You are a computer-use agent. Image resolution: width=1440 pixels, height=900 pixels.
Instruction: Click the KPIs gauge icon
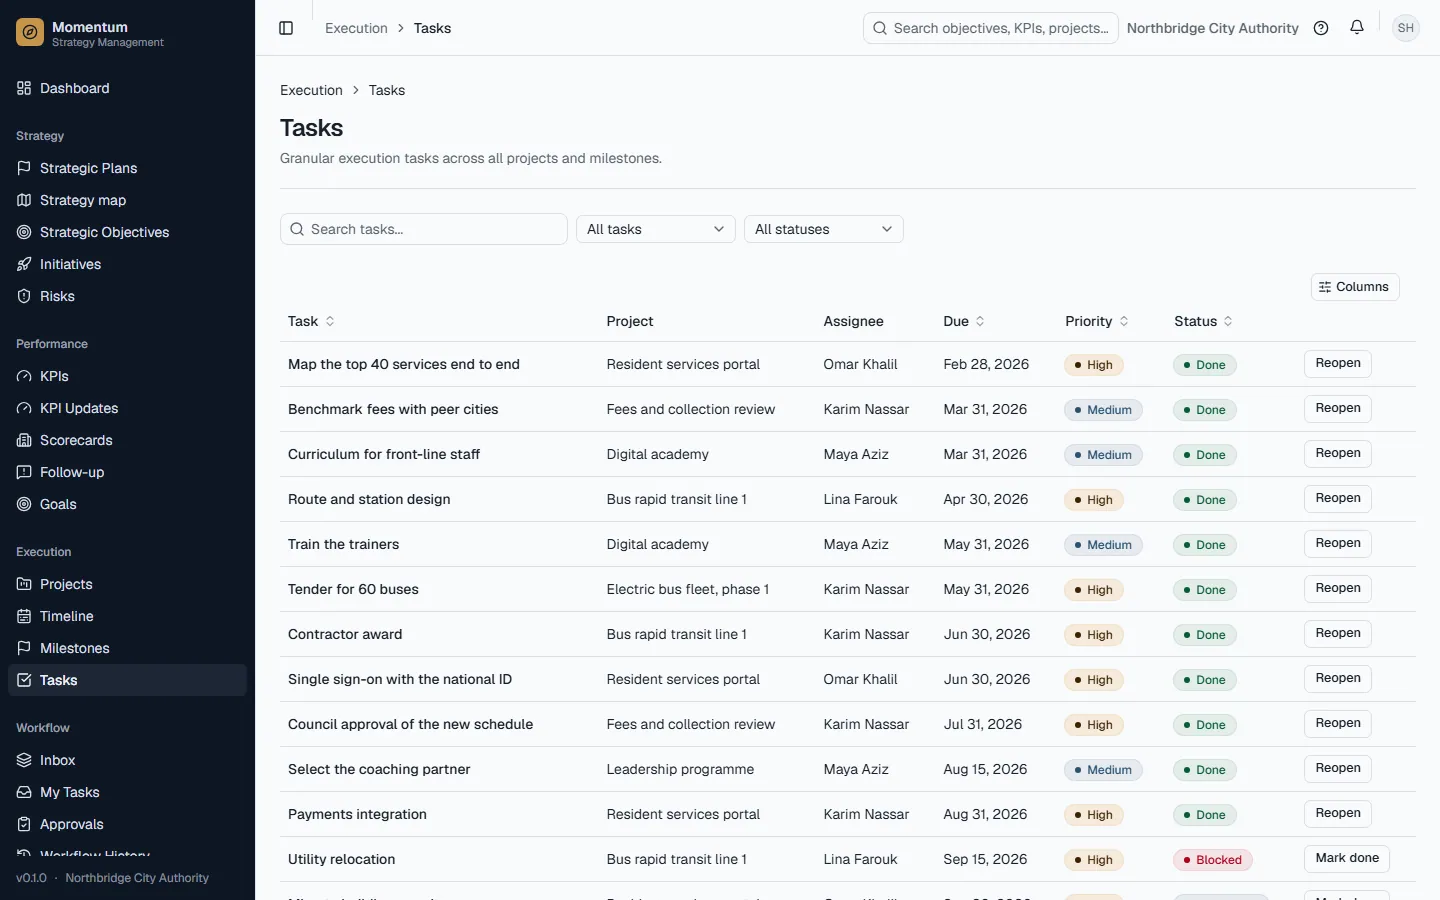point(24,376)
